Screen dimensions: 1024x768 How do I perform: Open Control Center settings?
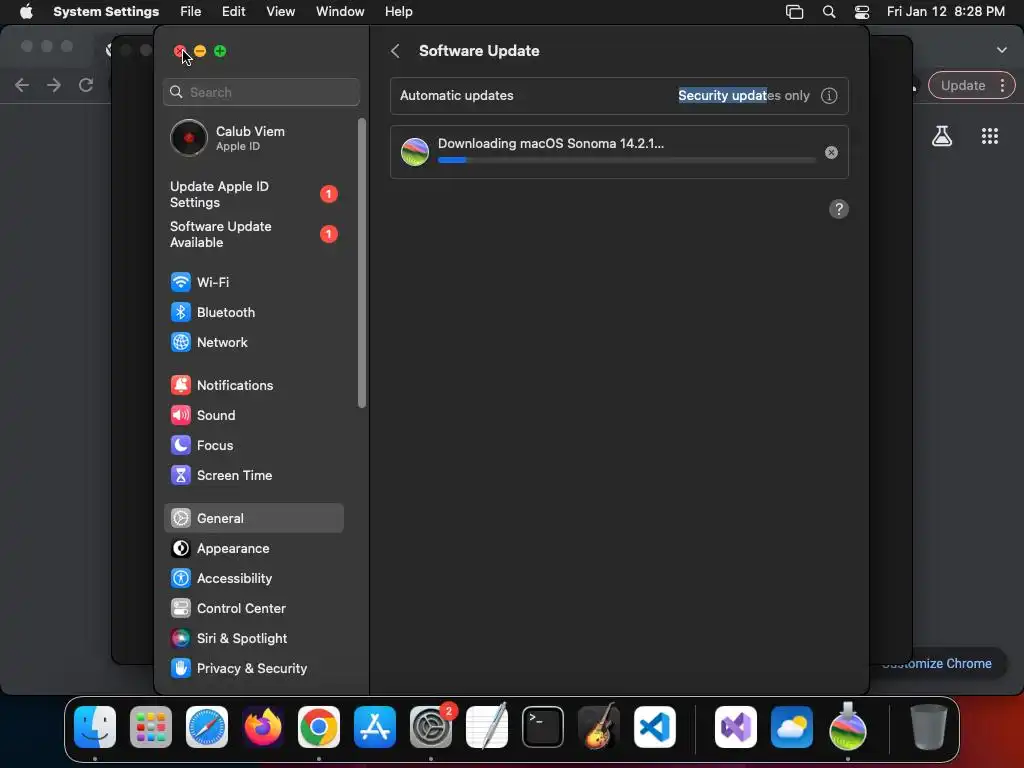pos(253,609)
